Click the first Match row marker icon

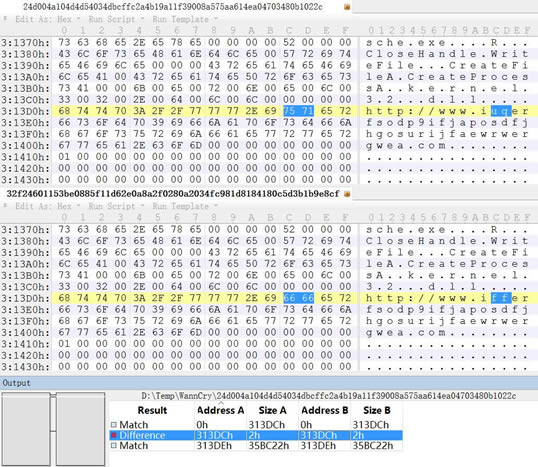pyautogui.click(x=114, y=425)
